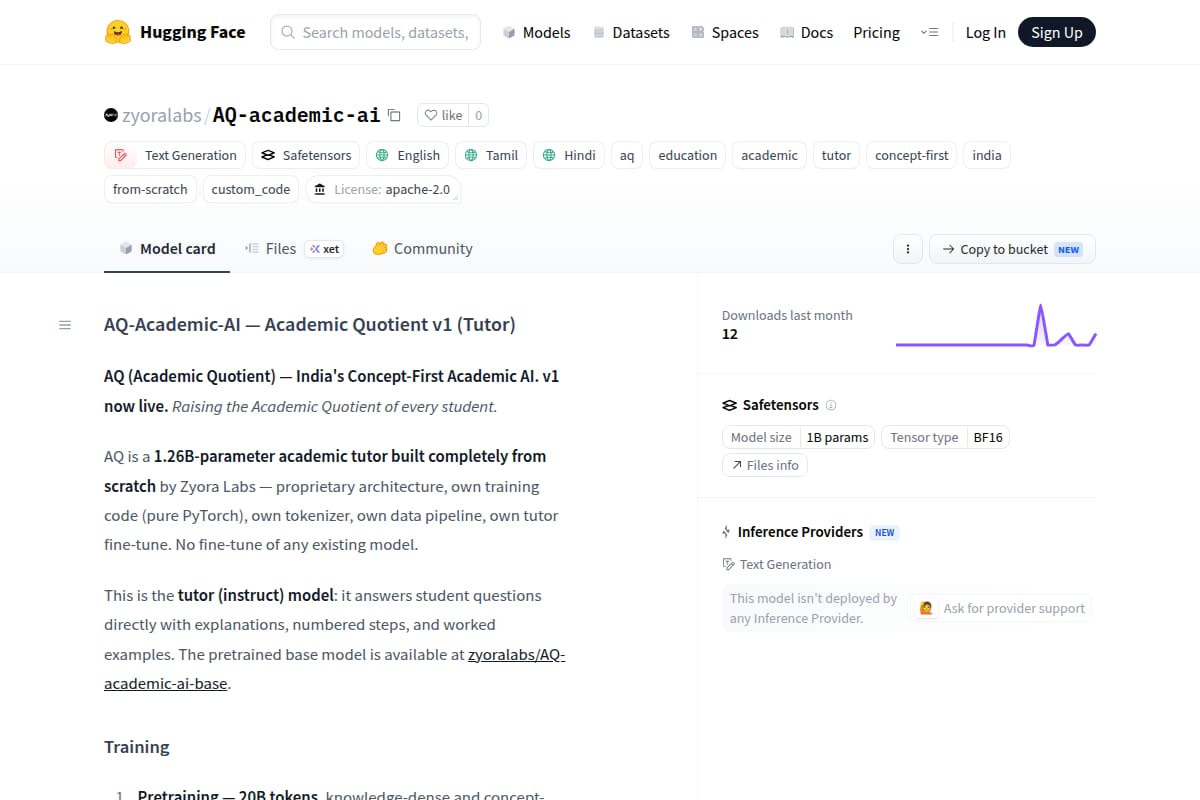This screenshot has height=800, width=1200.
Task: Click the AQ-academic-ai model title
Action: 296,115
